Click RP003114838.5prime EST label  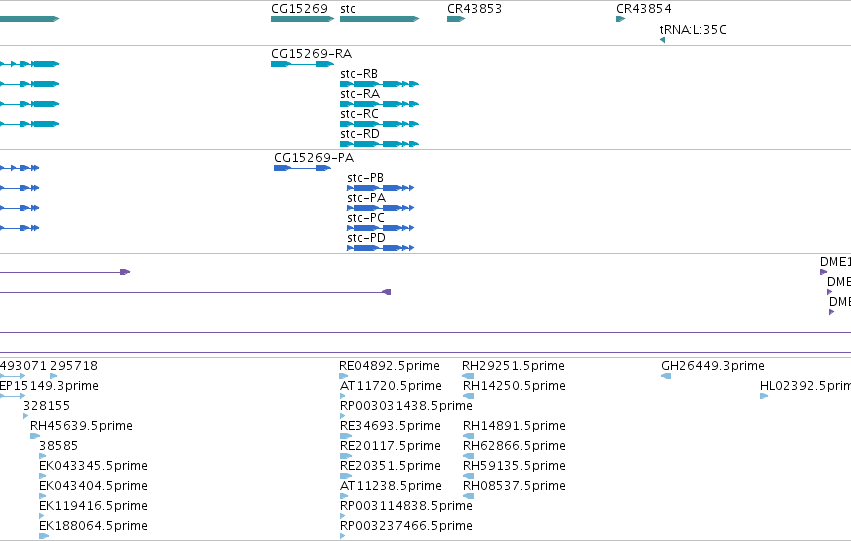click(x=406, y=506)
